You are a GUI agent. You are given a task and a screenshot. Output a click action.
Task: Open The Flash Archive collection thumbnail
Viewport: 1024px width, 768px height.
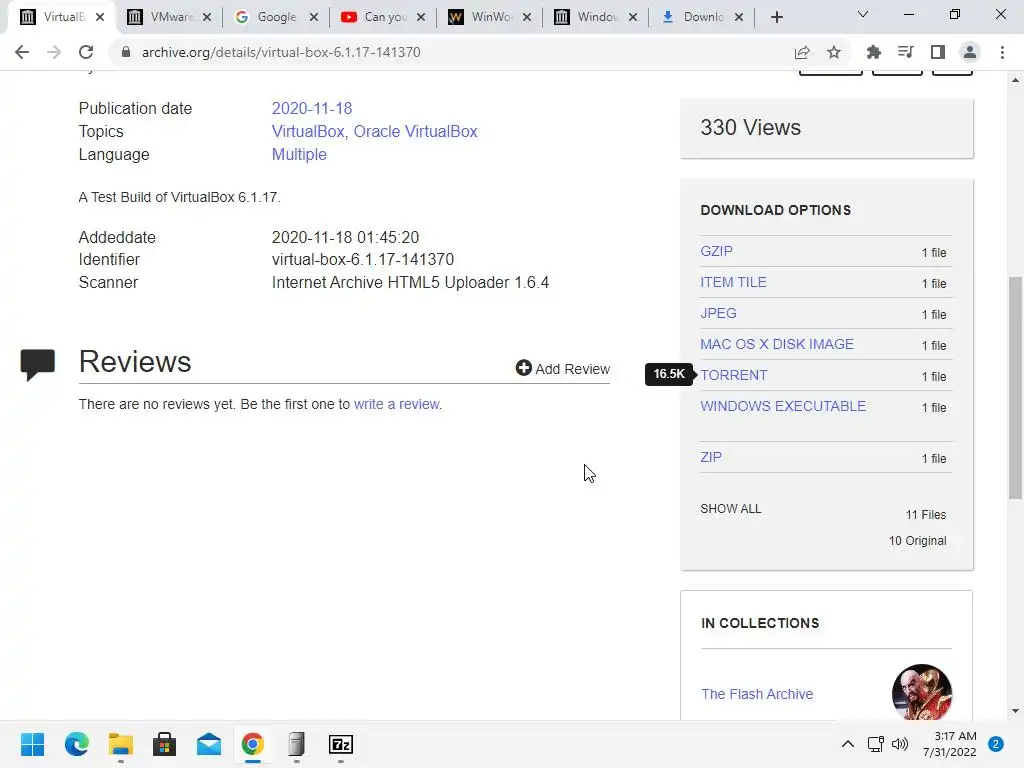[921, 693]
